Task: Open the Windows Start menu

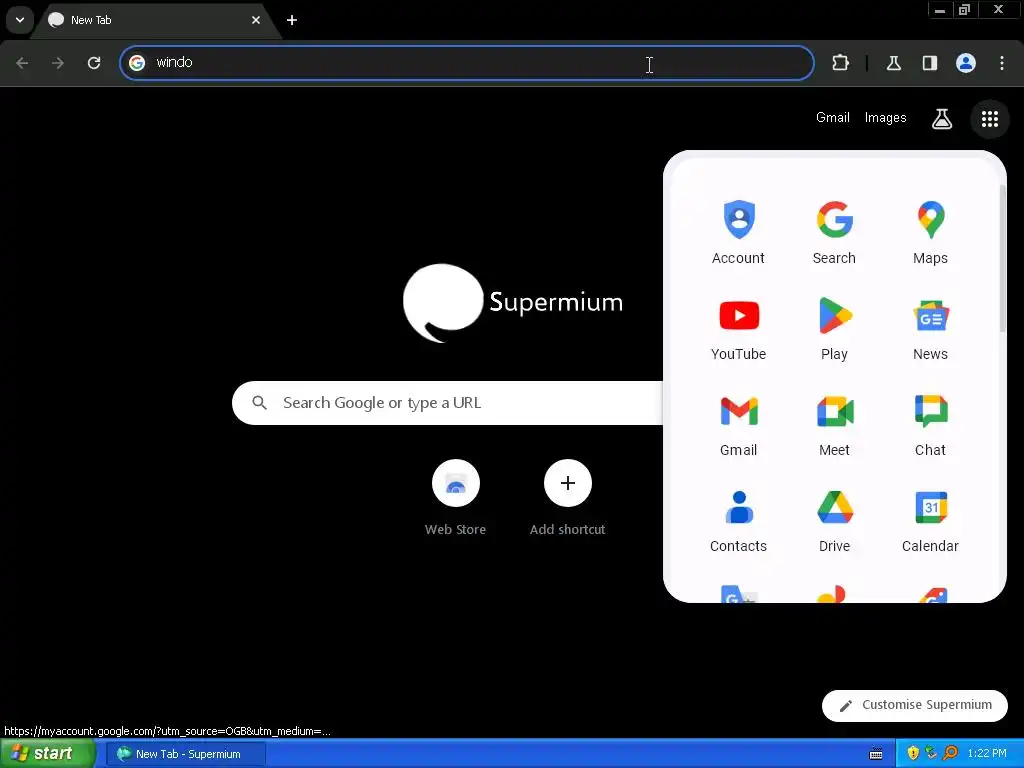Action: click(48, 754)
